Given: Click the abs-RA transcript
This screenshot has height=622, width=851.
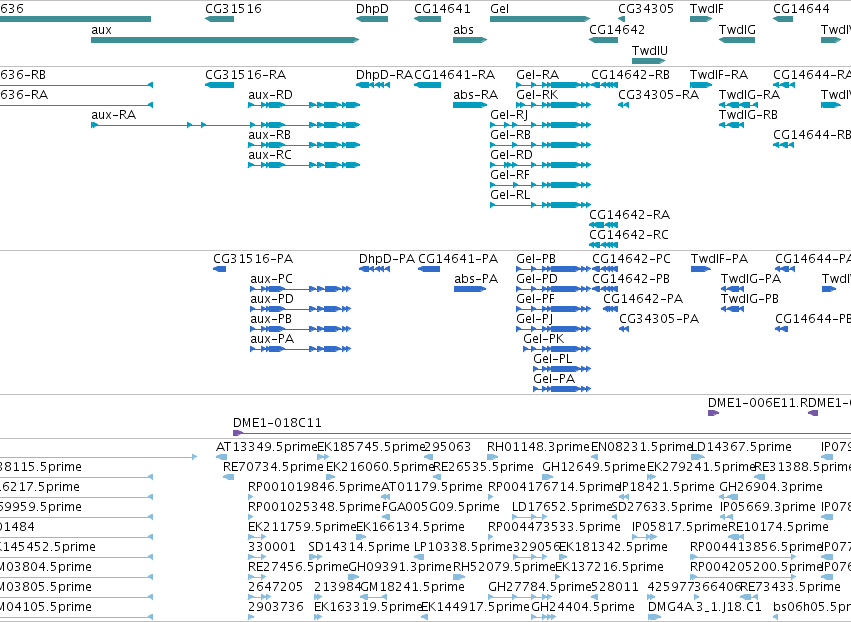Looking at the screenshot, I should 470,105.
